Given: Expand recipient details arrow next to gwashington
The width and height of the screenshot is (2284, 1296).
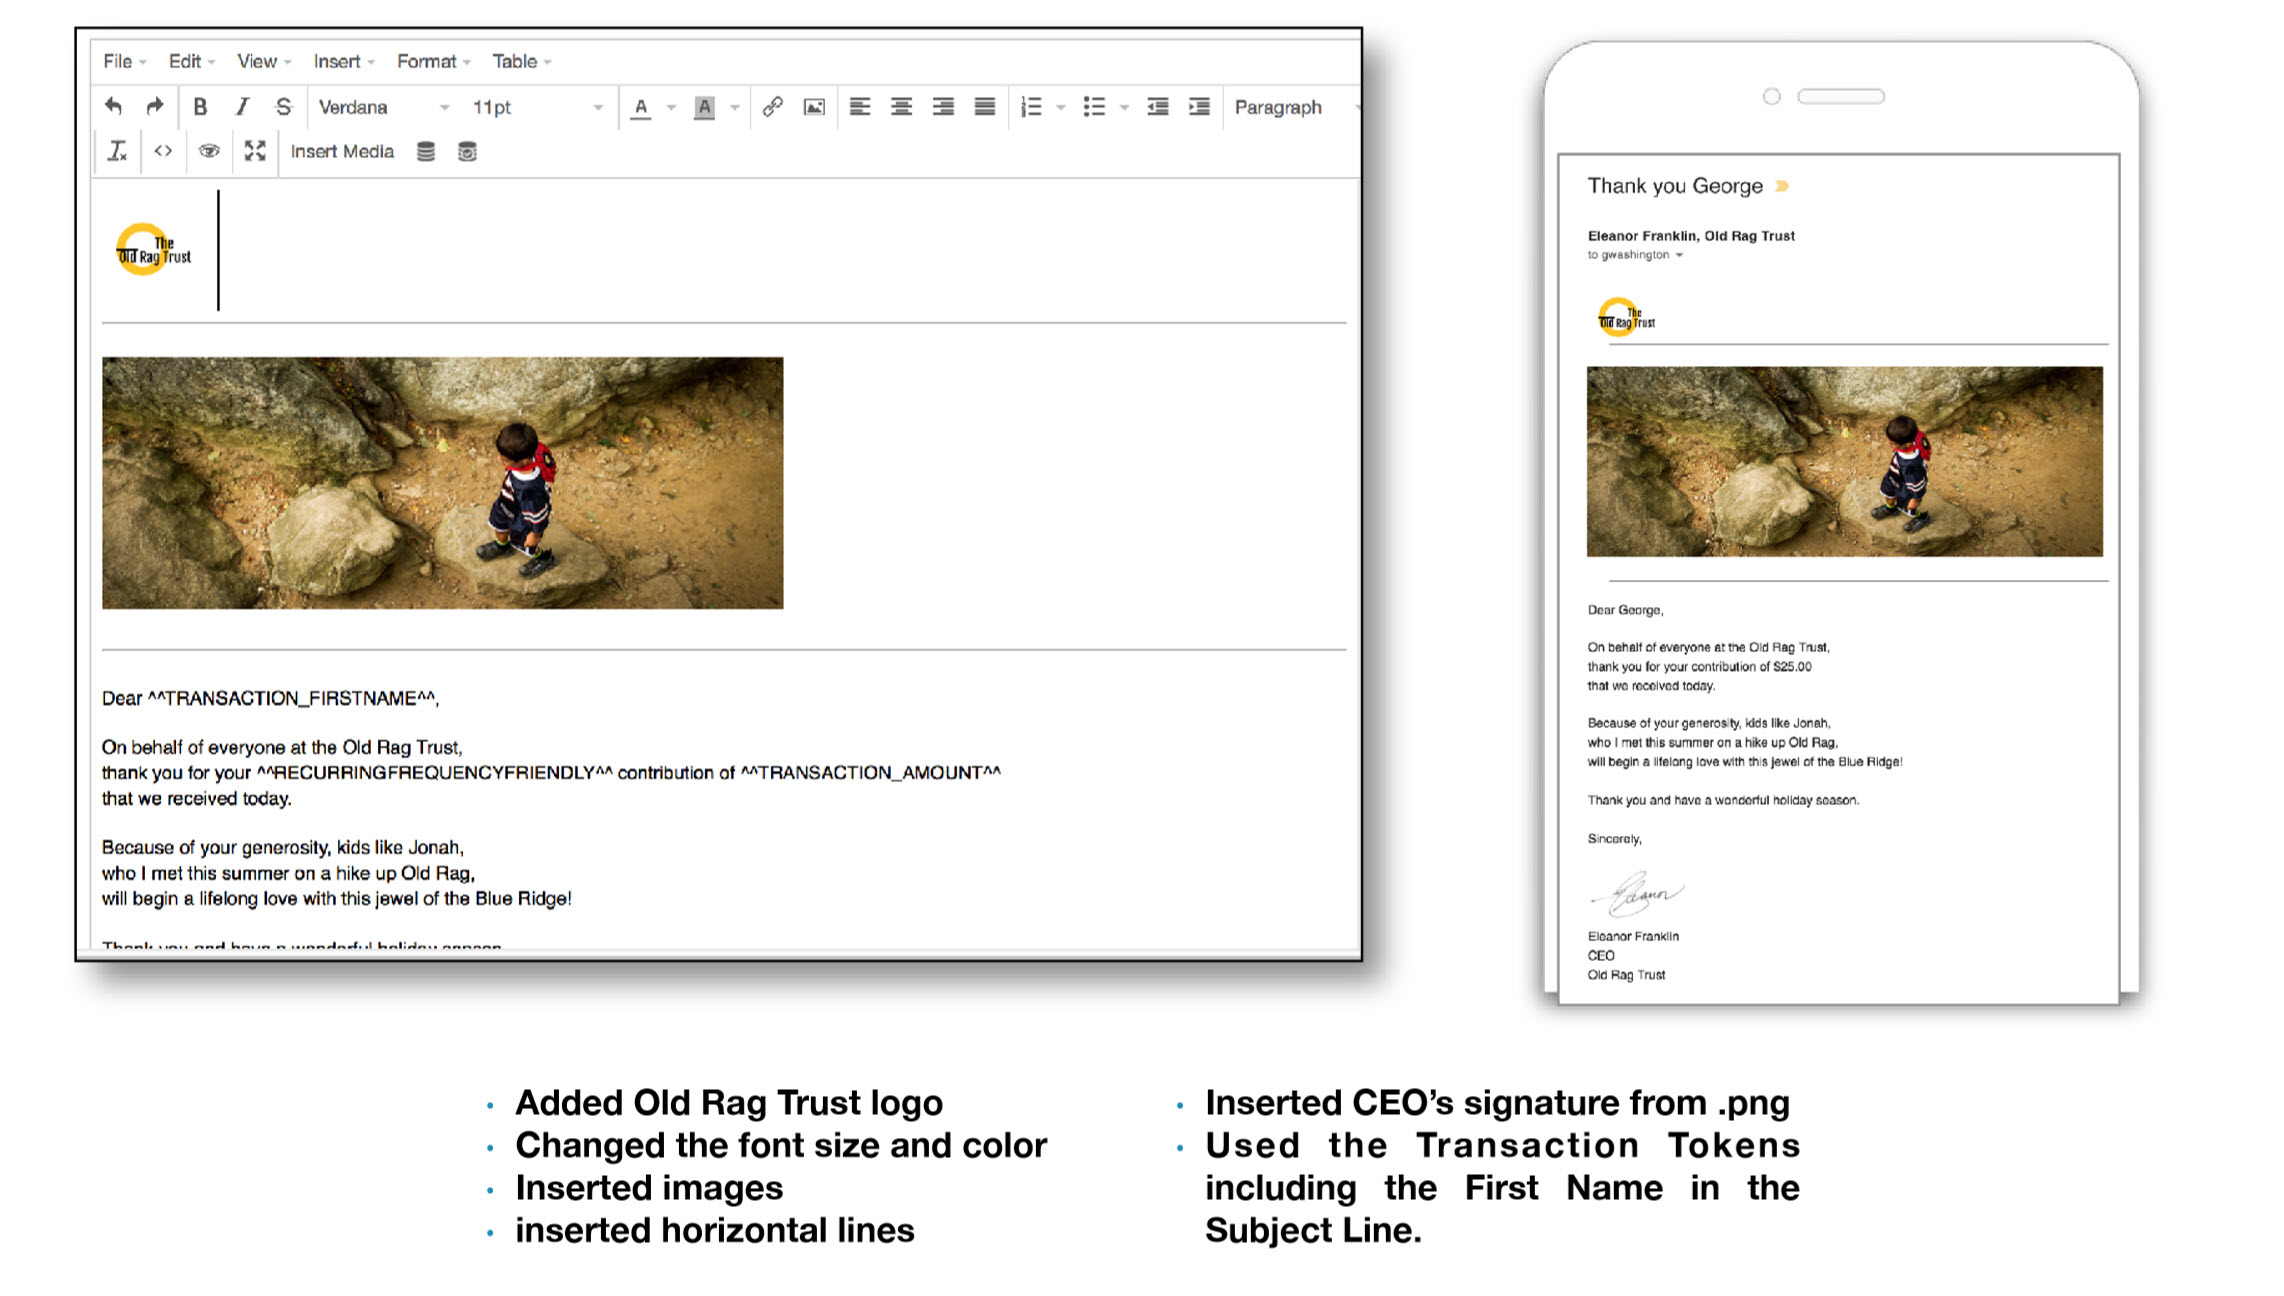Looking at the screenshot, I should pyautogui.click(x=1679, y=255).
